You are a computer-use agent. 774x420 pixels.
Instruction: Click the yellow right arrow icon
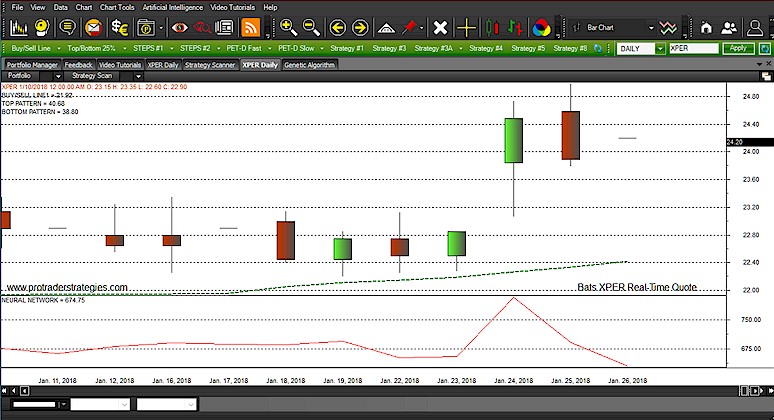[361, 27]
